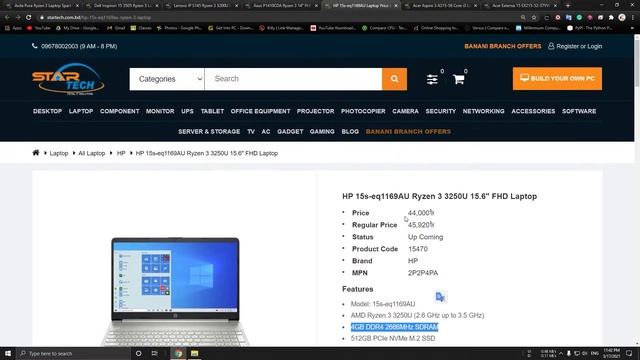Click the browser back arrow
The width and height of the screenshot is (640, 360).
coord(7,18)
